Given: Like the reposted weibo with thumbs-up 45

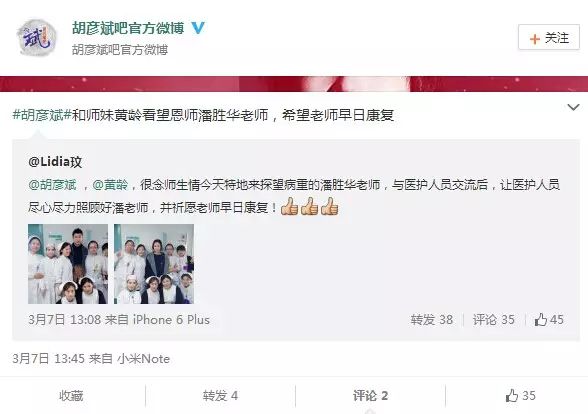Looking at the screenshot, I should [549, 320].
